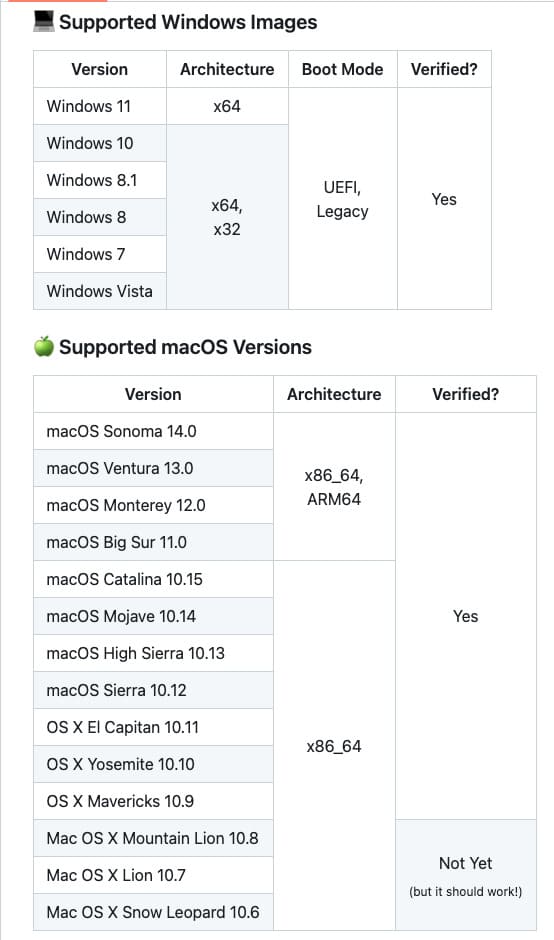Select the macOS Big Sur 11.0 cell
Image resolution: width=554 pixels, height=940 pixels.
[x=153, y=542]
